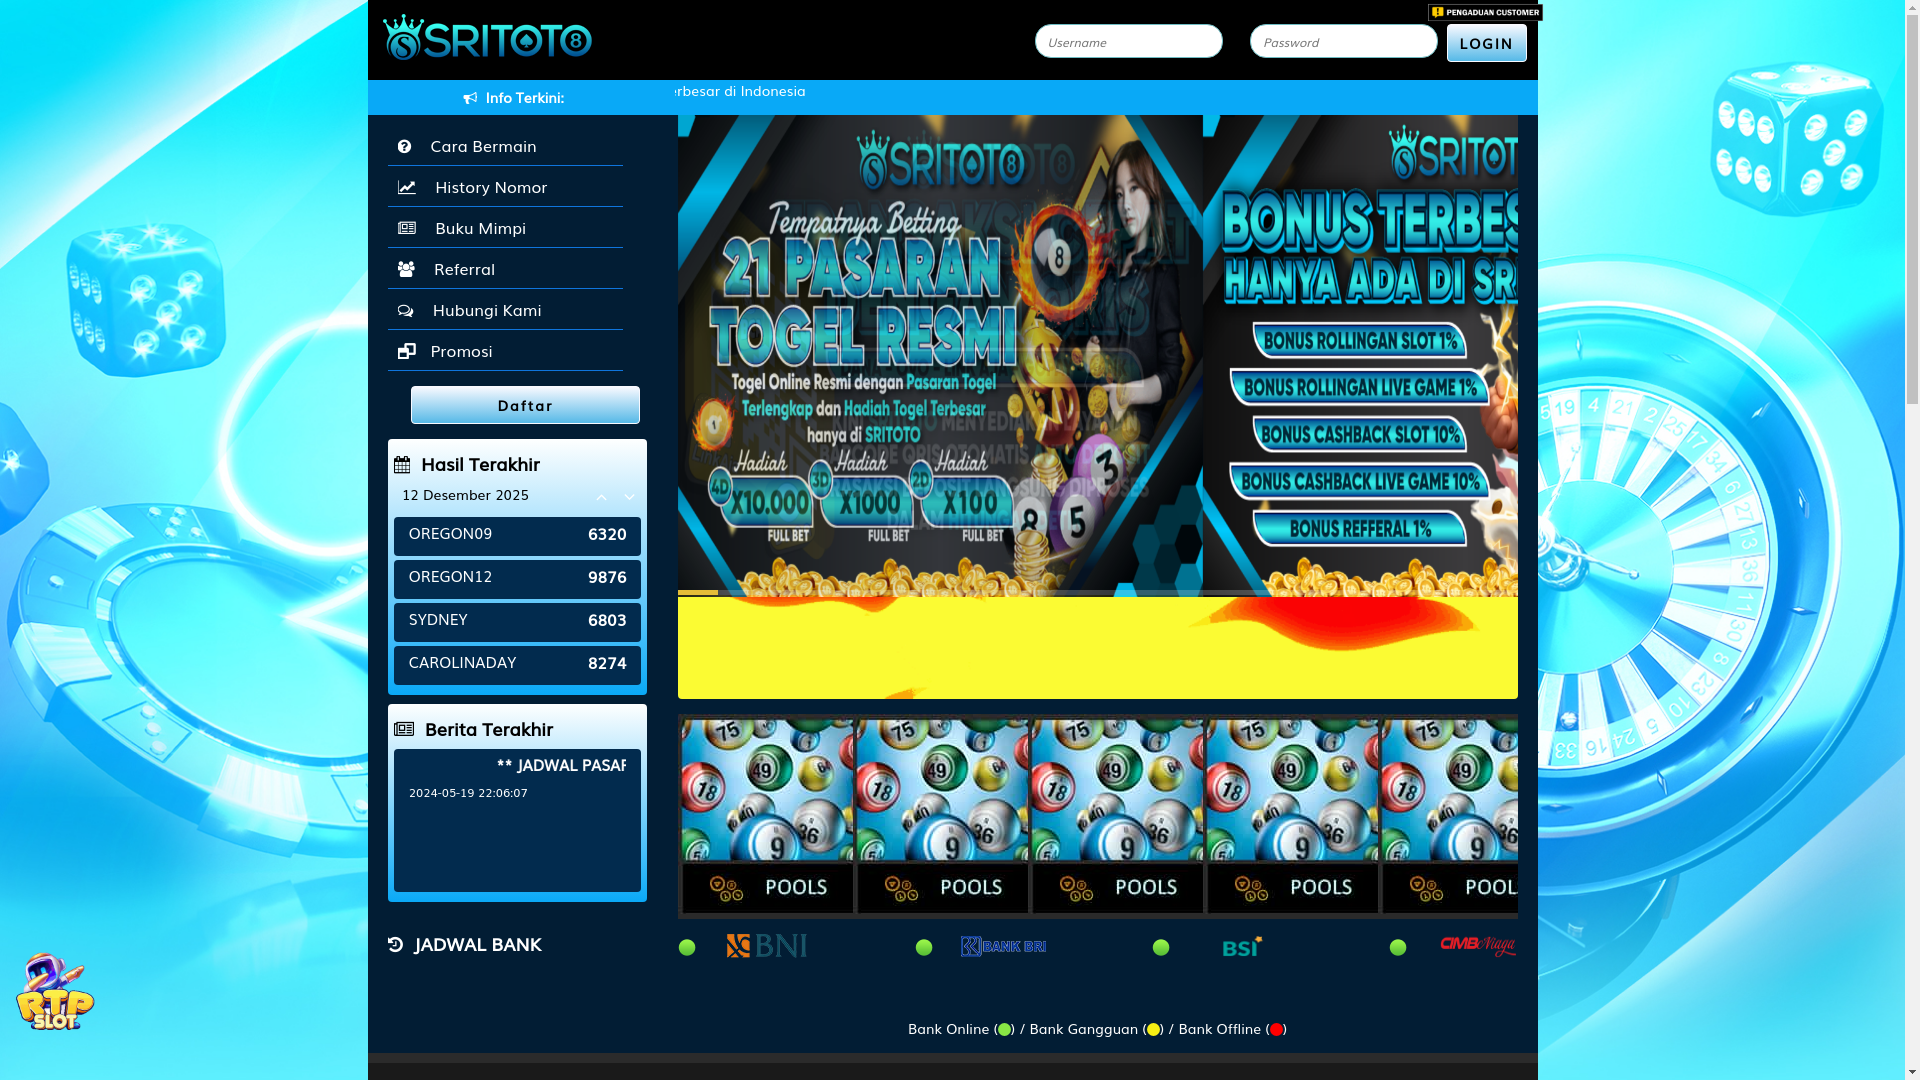This screenshot has height=1080, width=1920.
Task: Click the JADWAL BANK heading
Action: 477,945
